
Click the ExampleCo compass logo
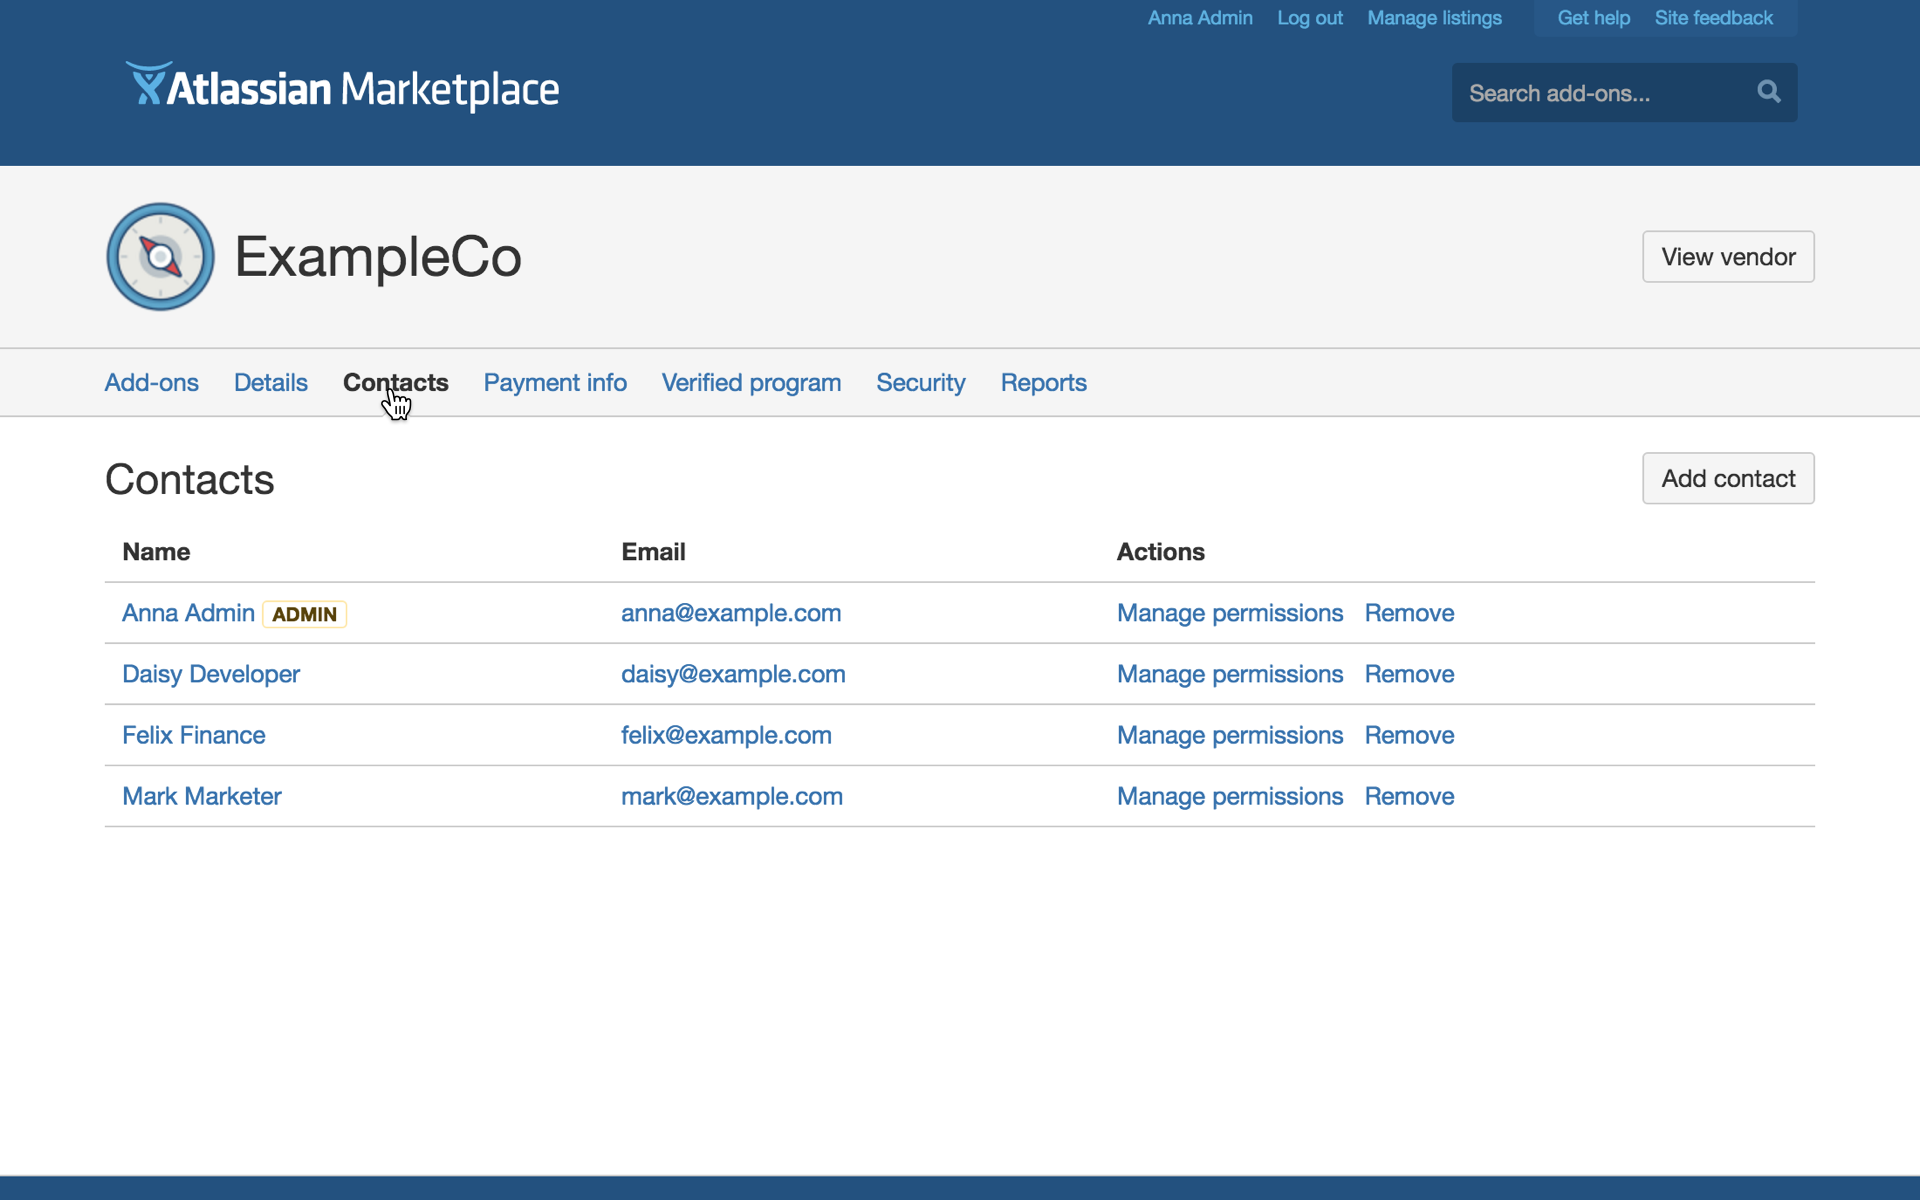tap(160, 257)
